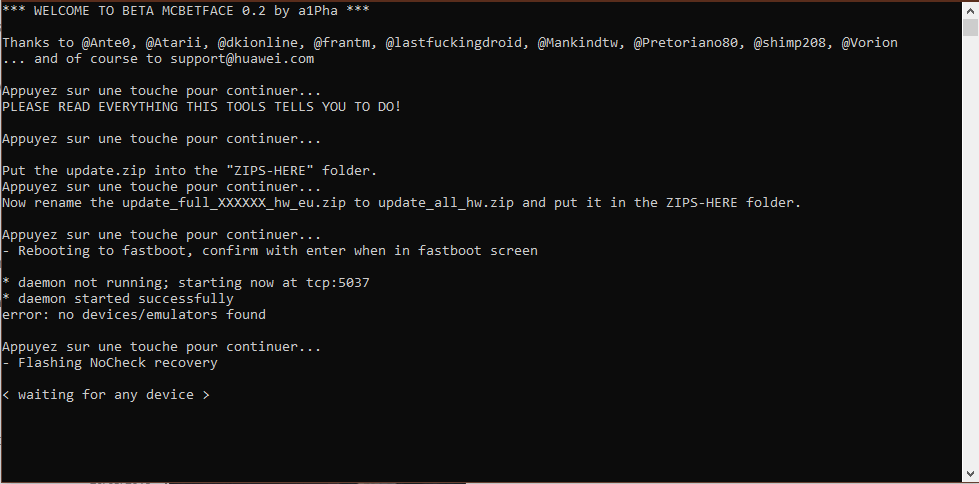979x484 pixels.
Task: Click the @Vorion mention in credits
Action: coord(869,43)
